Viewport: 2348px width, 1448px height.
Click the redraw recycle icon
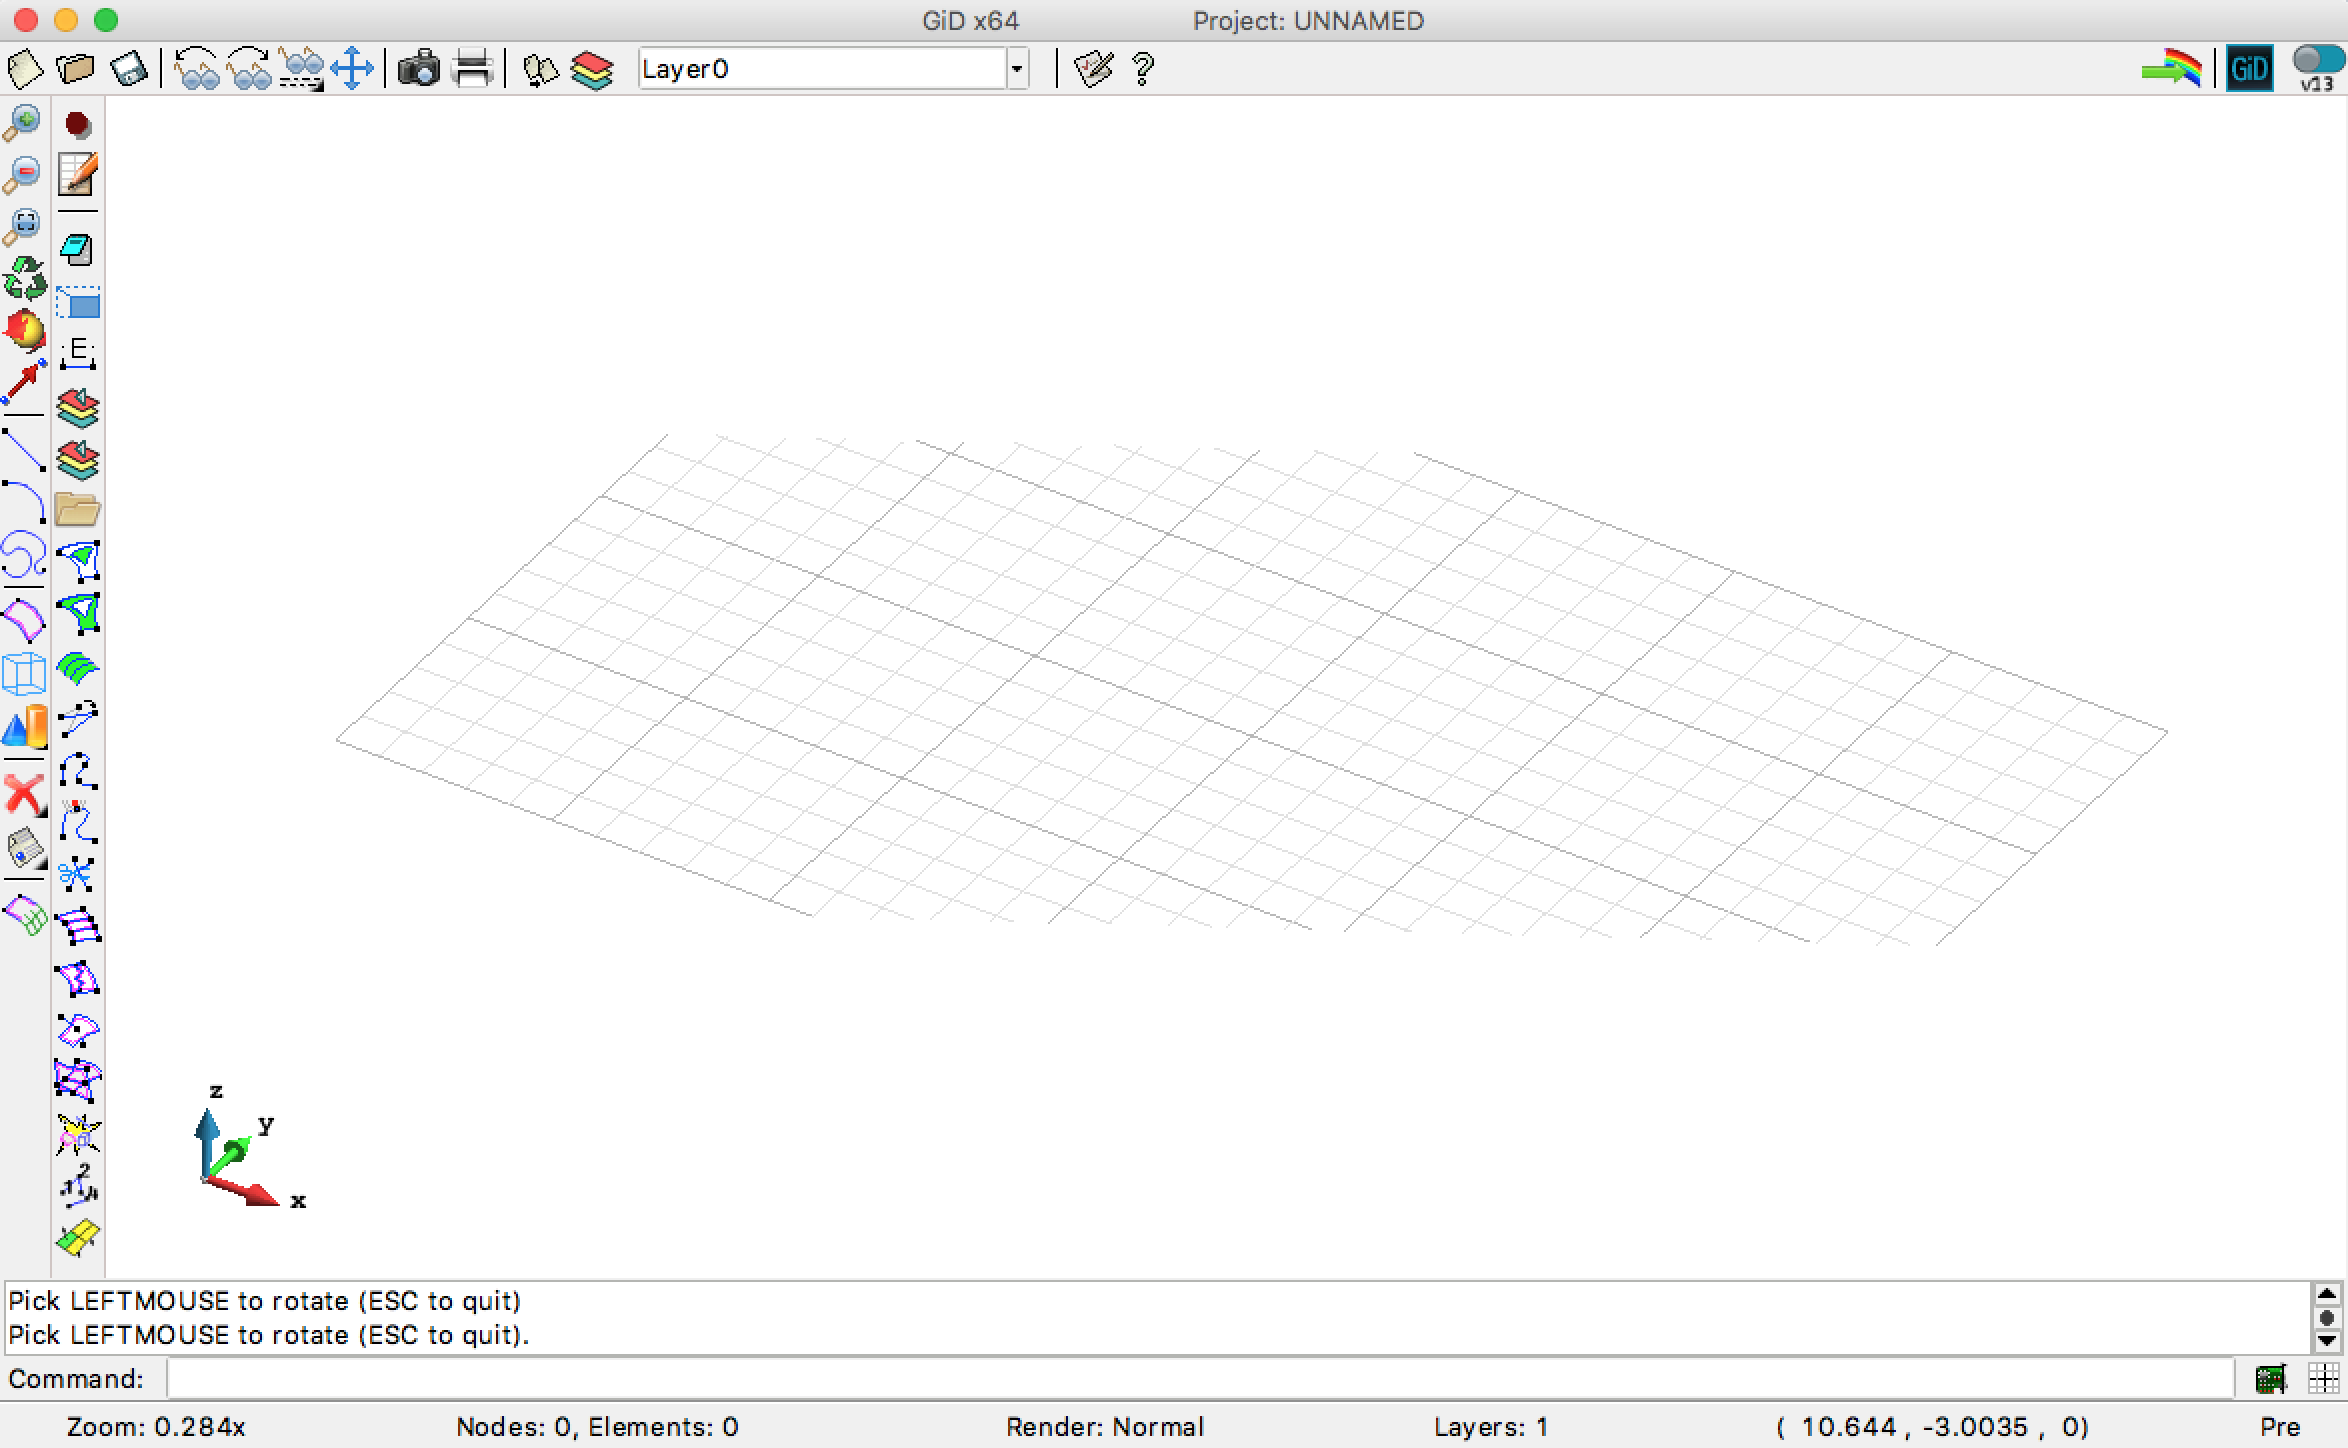24,278
